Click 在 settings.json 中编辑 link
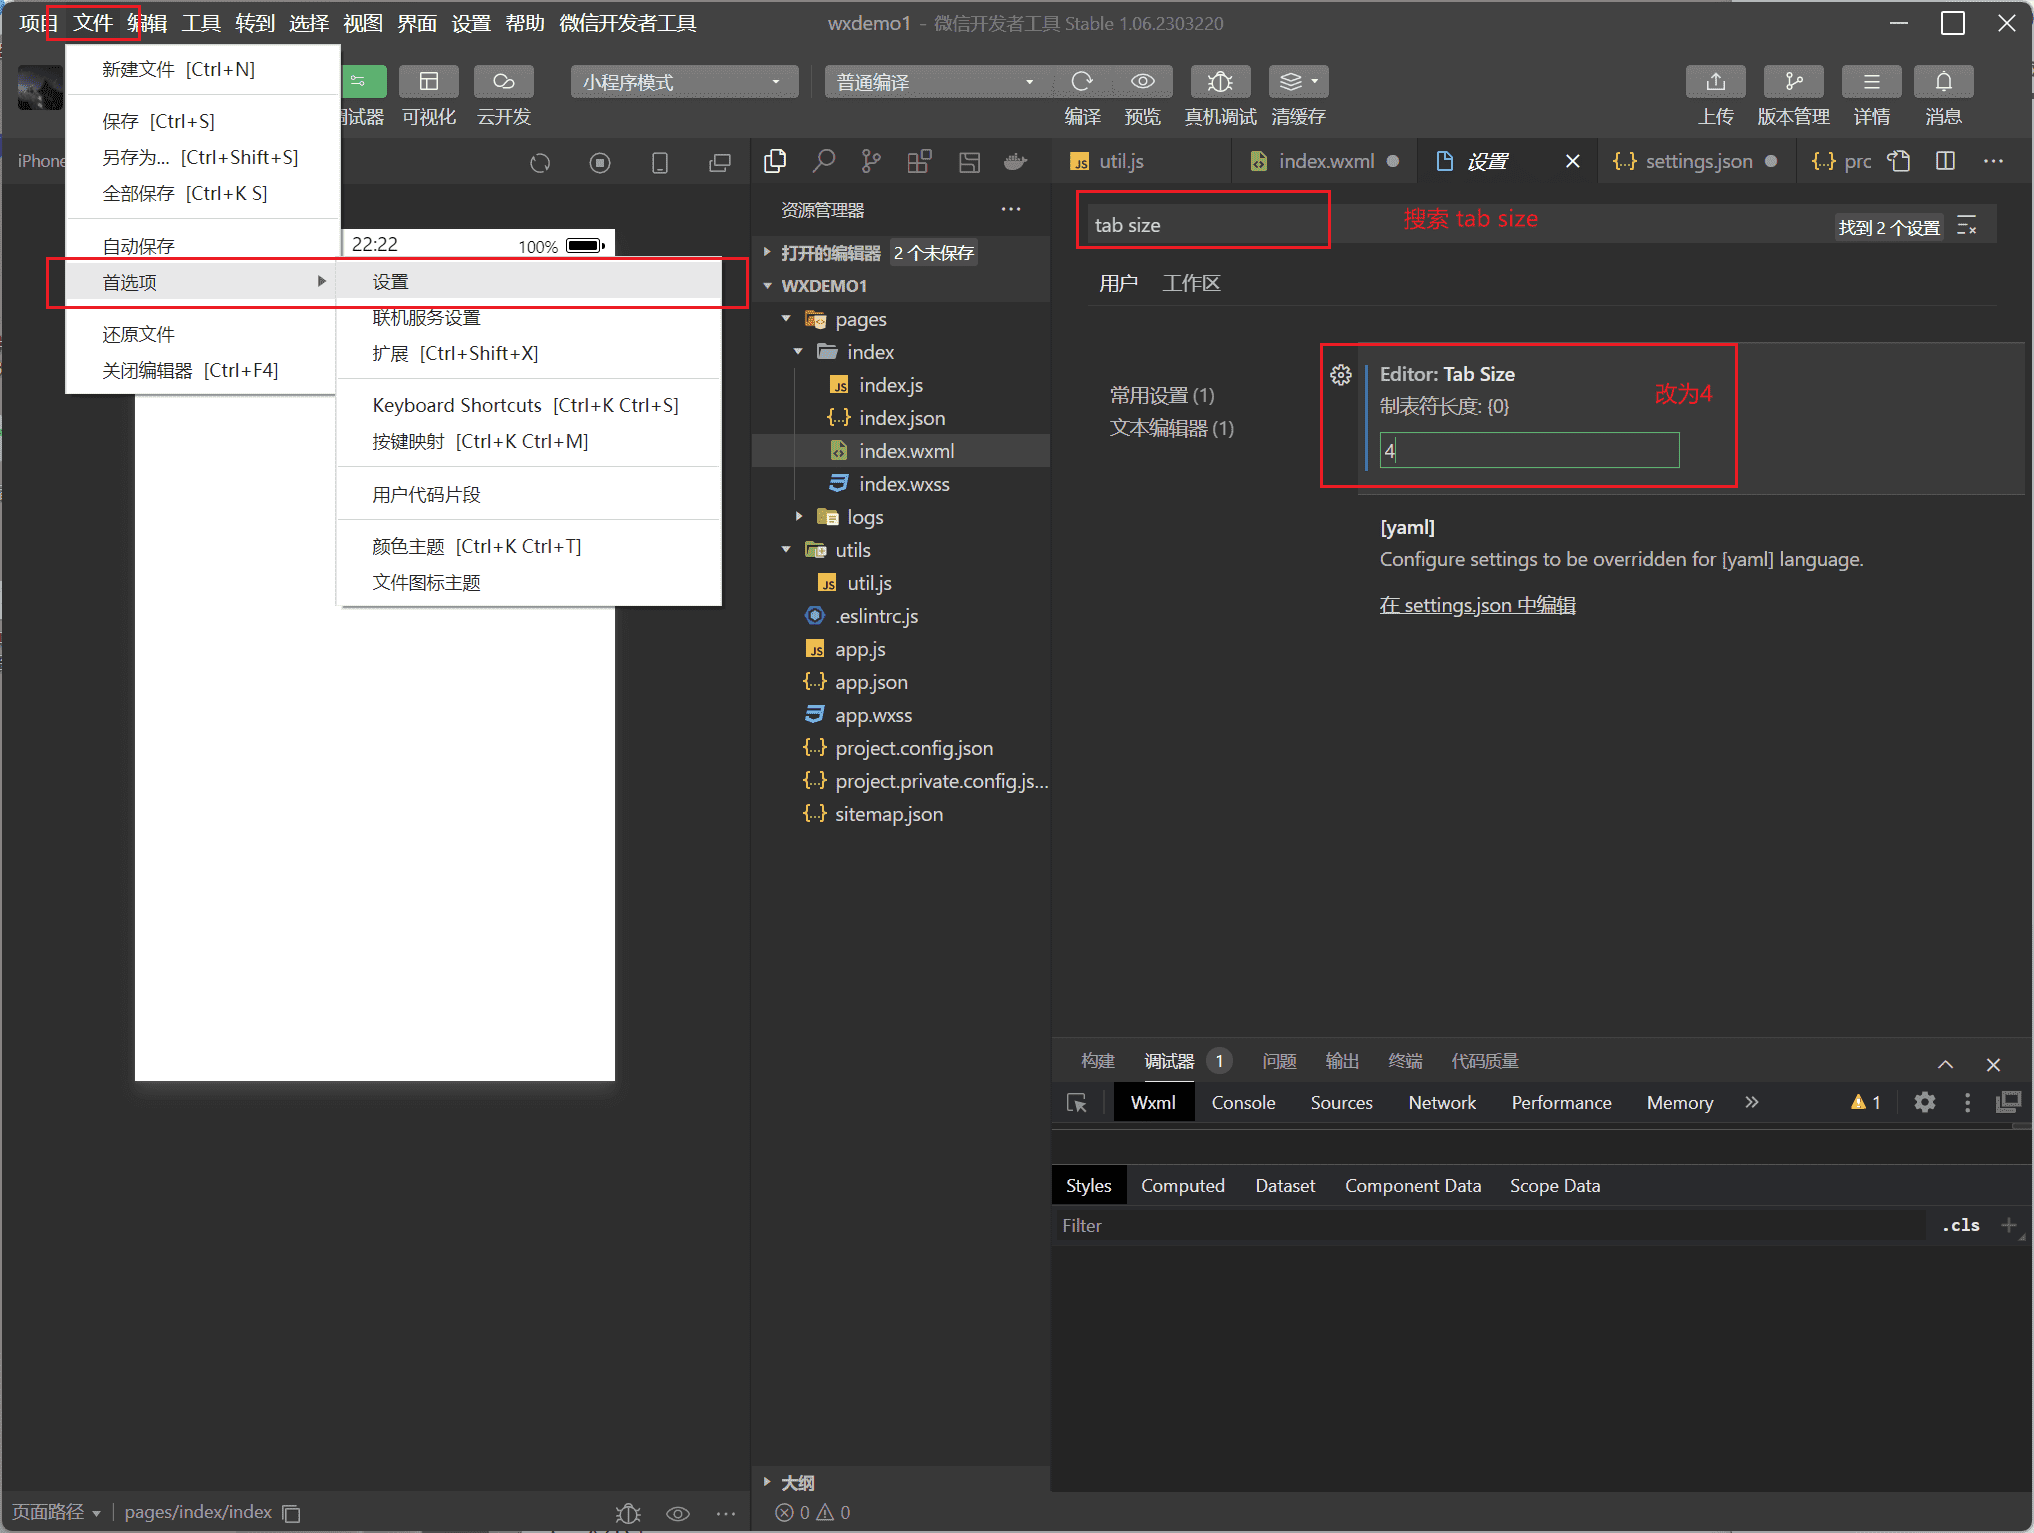 click(x=1477, y=604)
